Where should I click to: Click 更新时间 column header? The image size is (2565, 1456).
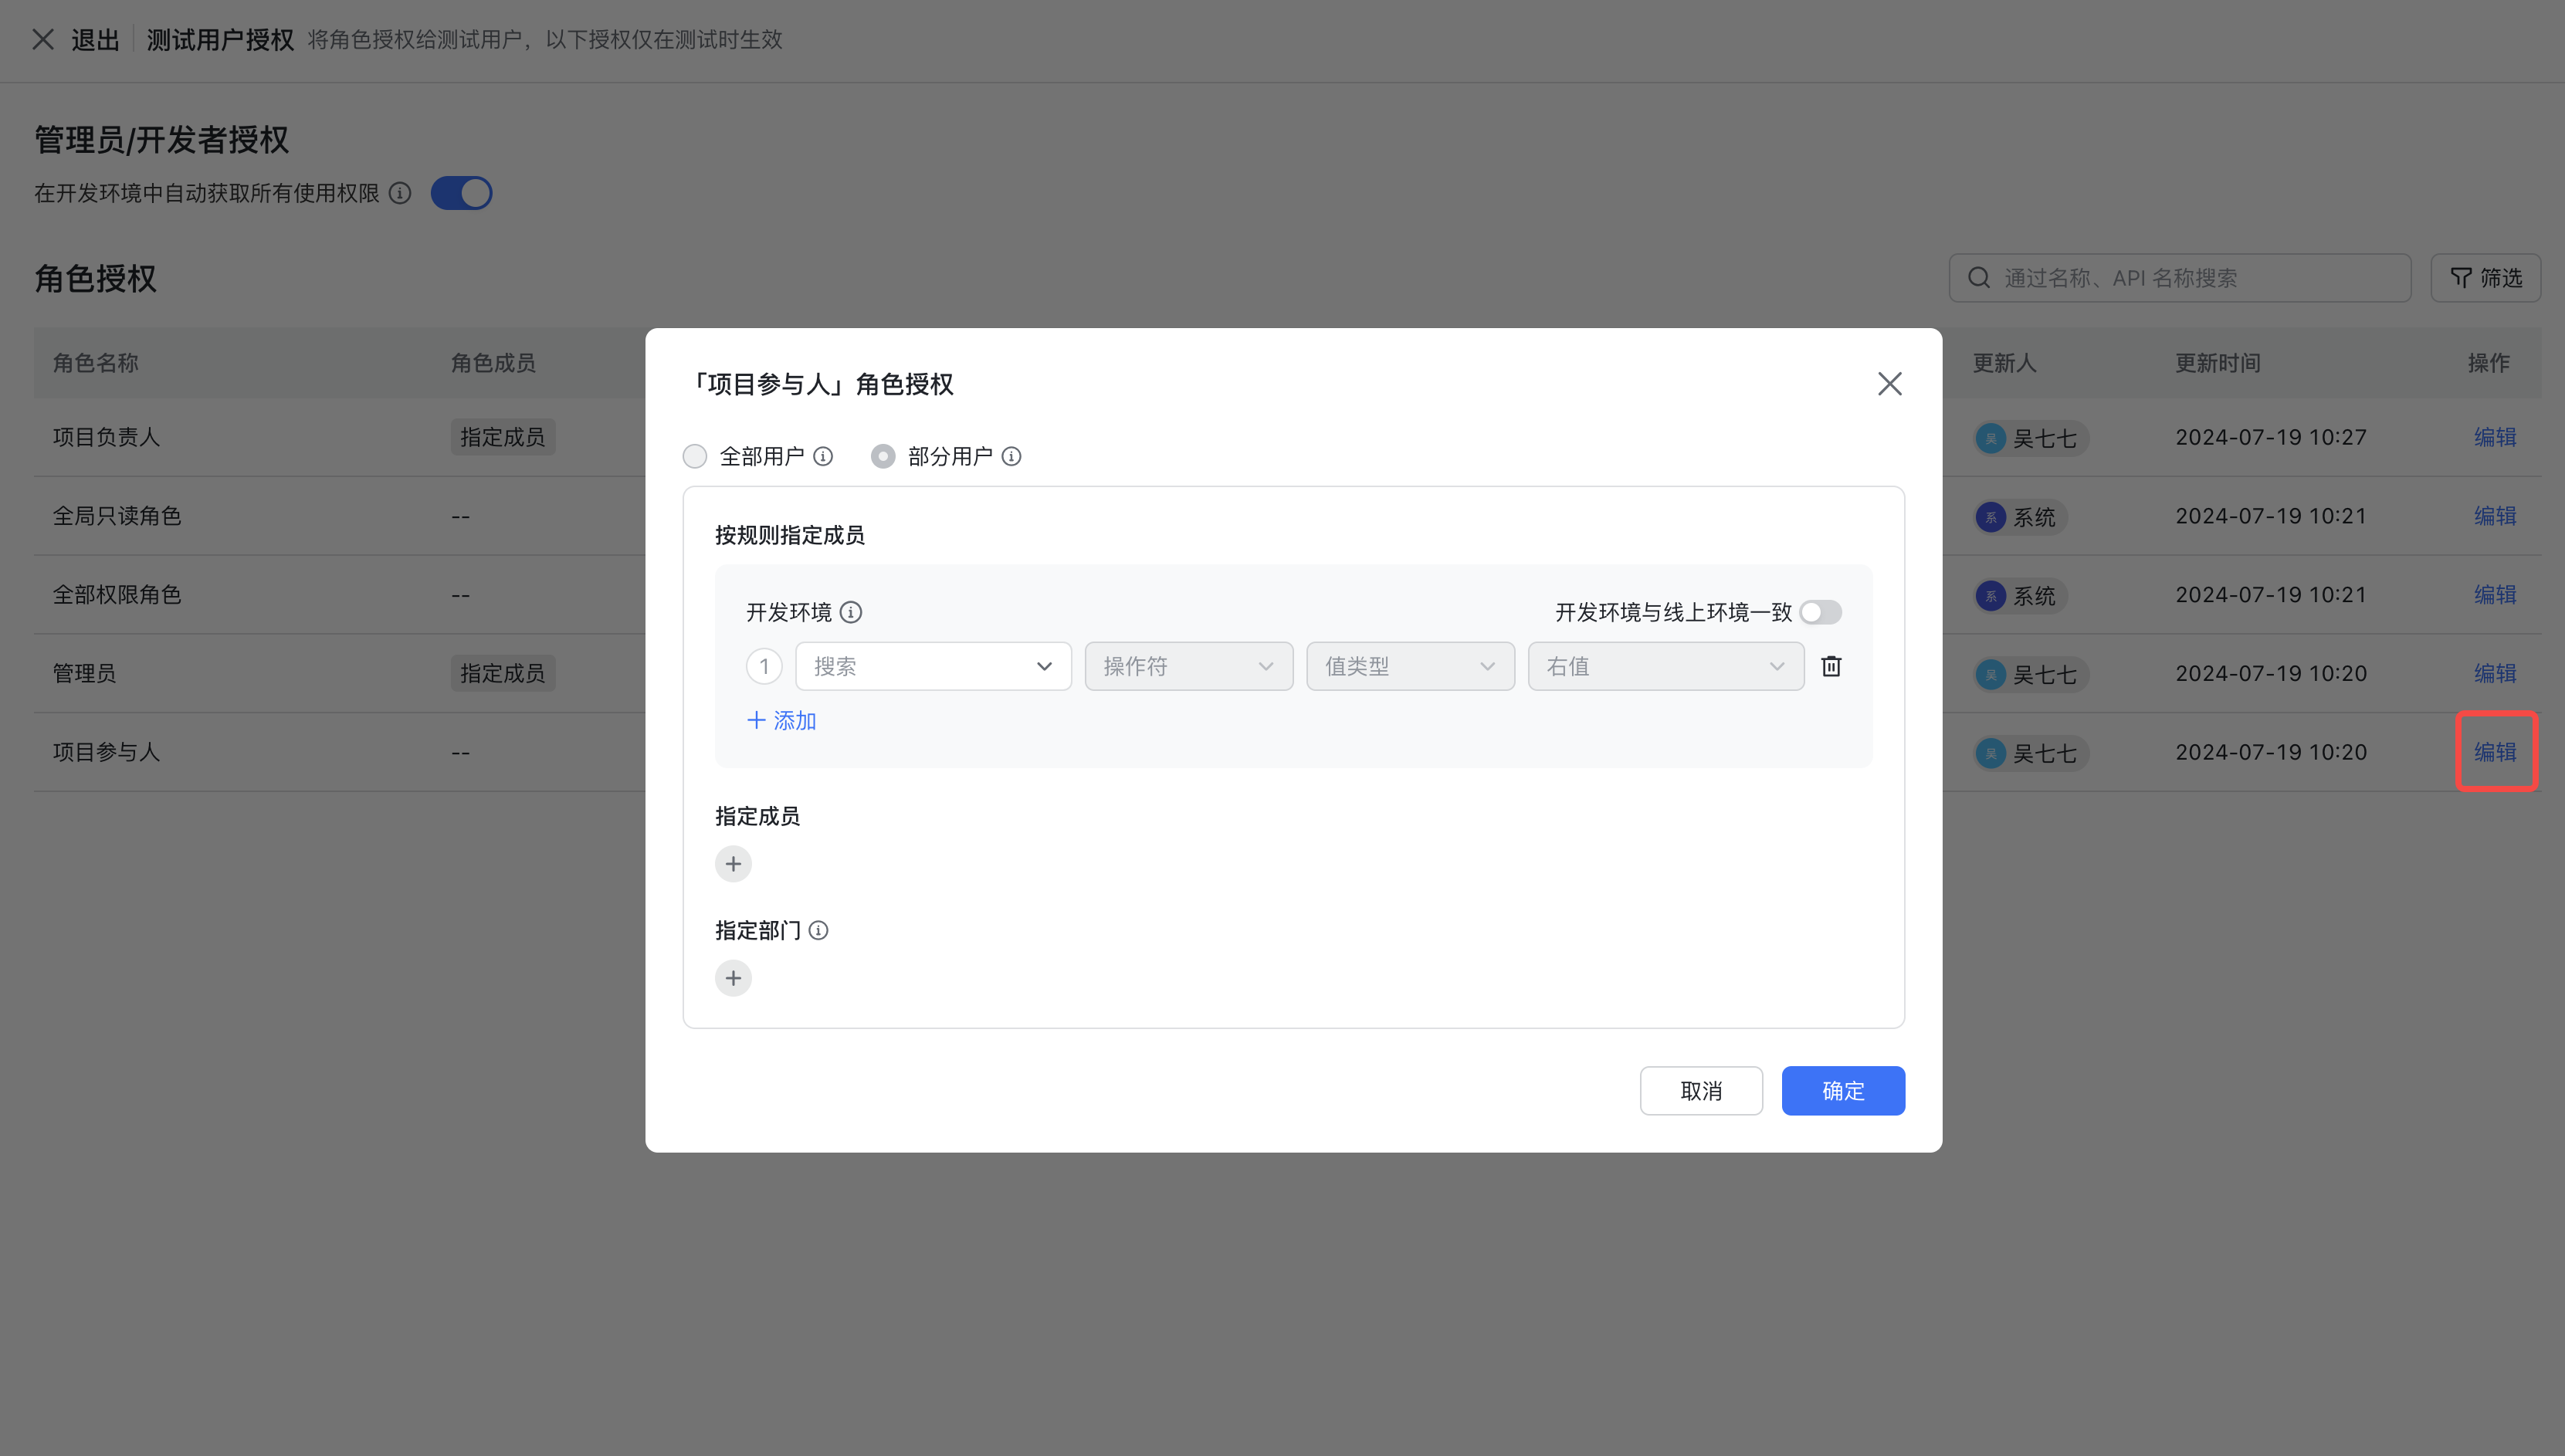coord(2218,363)
